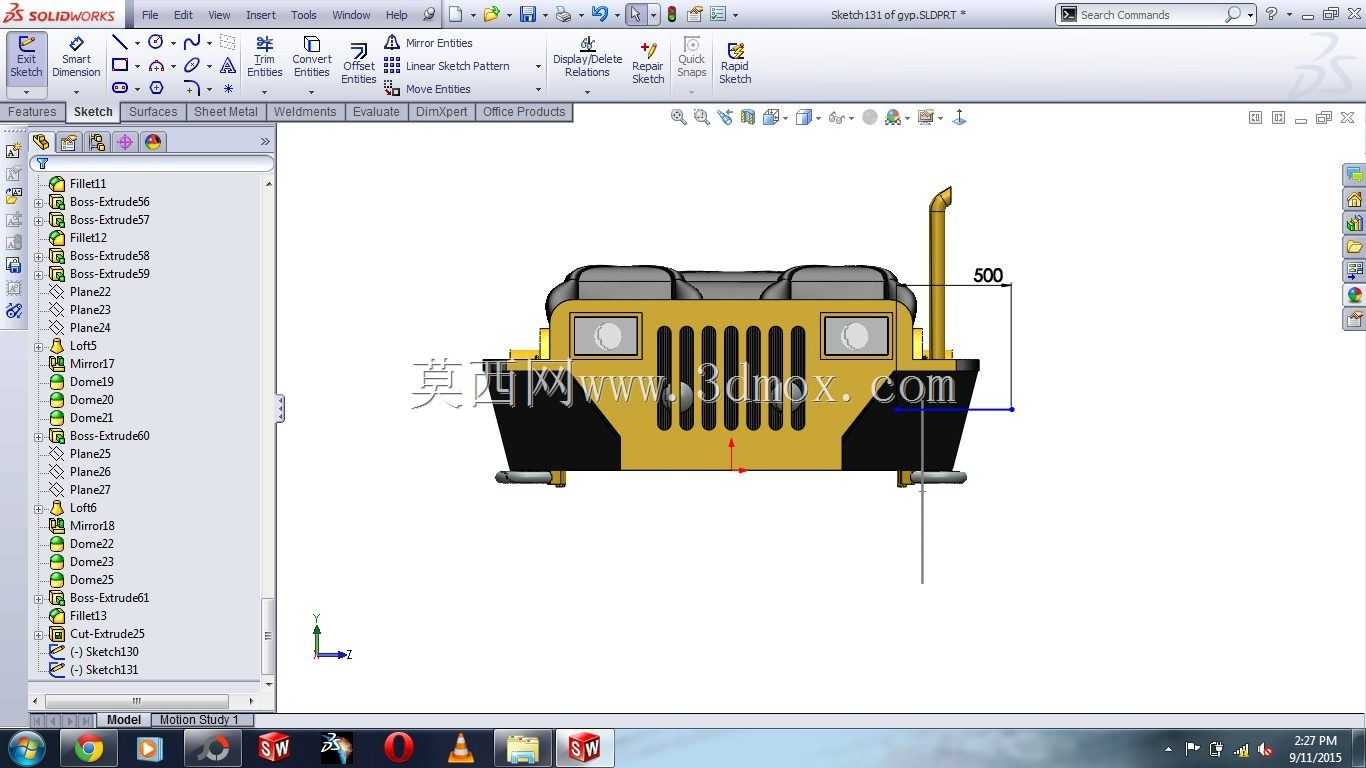Open the Trim Entities dropdown arrow
The height and width of the screenshot is (768, 1366).
264,92
